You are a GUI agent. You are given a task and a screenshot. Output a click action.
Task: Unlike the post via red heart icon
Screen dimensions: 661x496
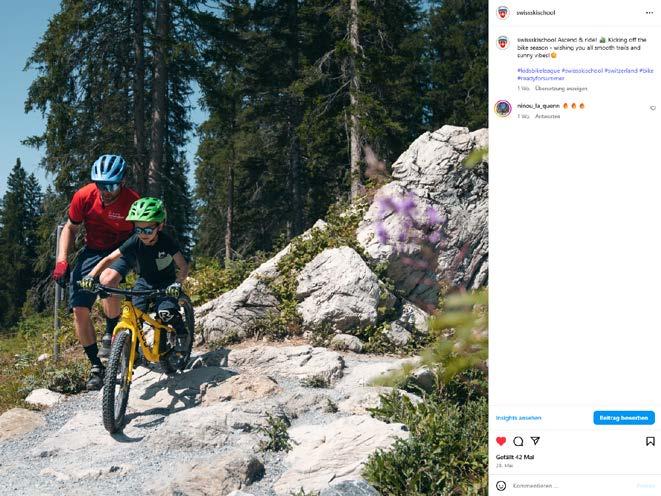coord(501,441)
